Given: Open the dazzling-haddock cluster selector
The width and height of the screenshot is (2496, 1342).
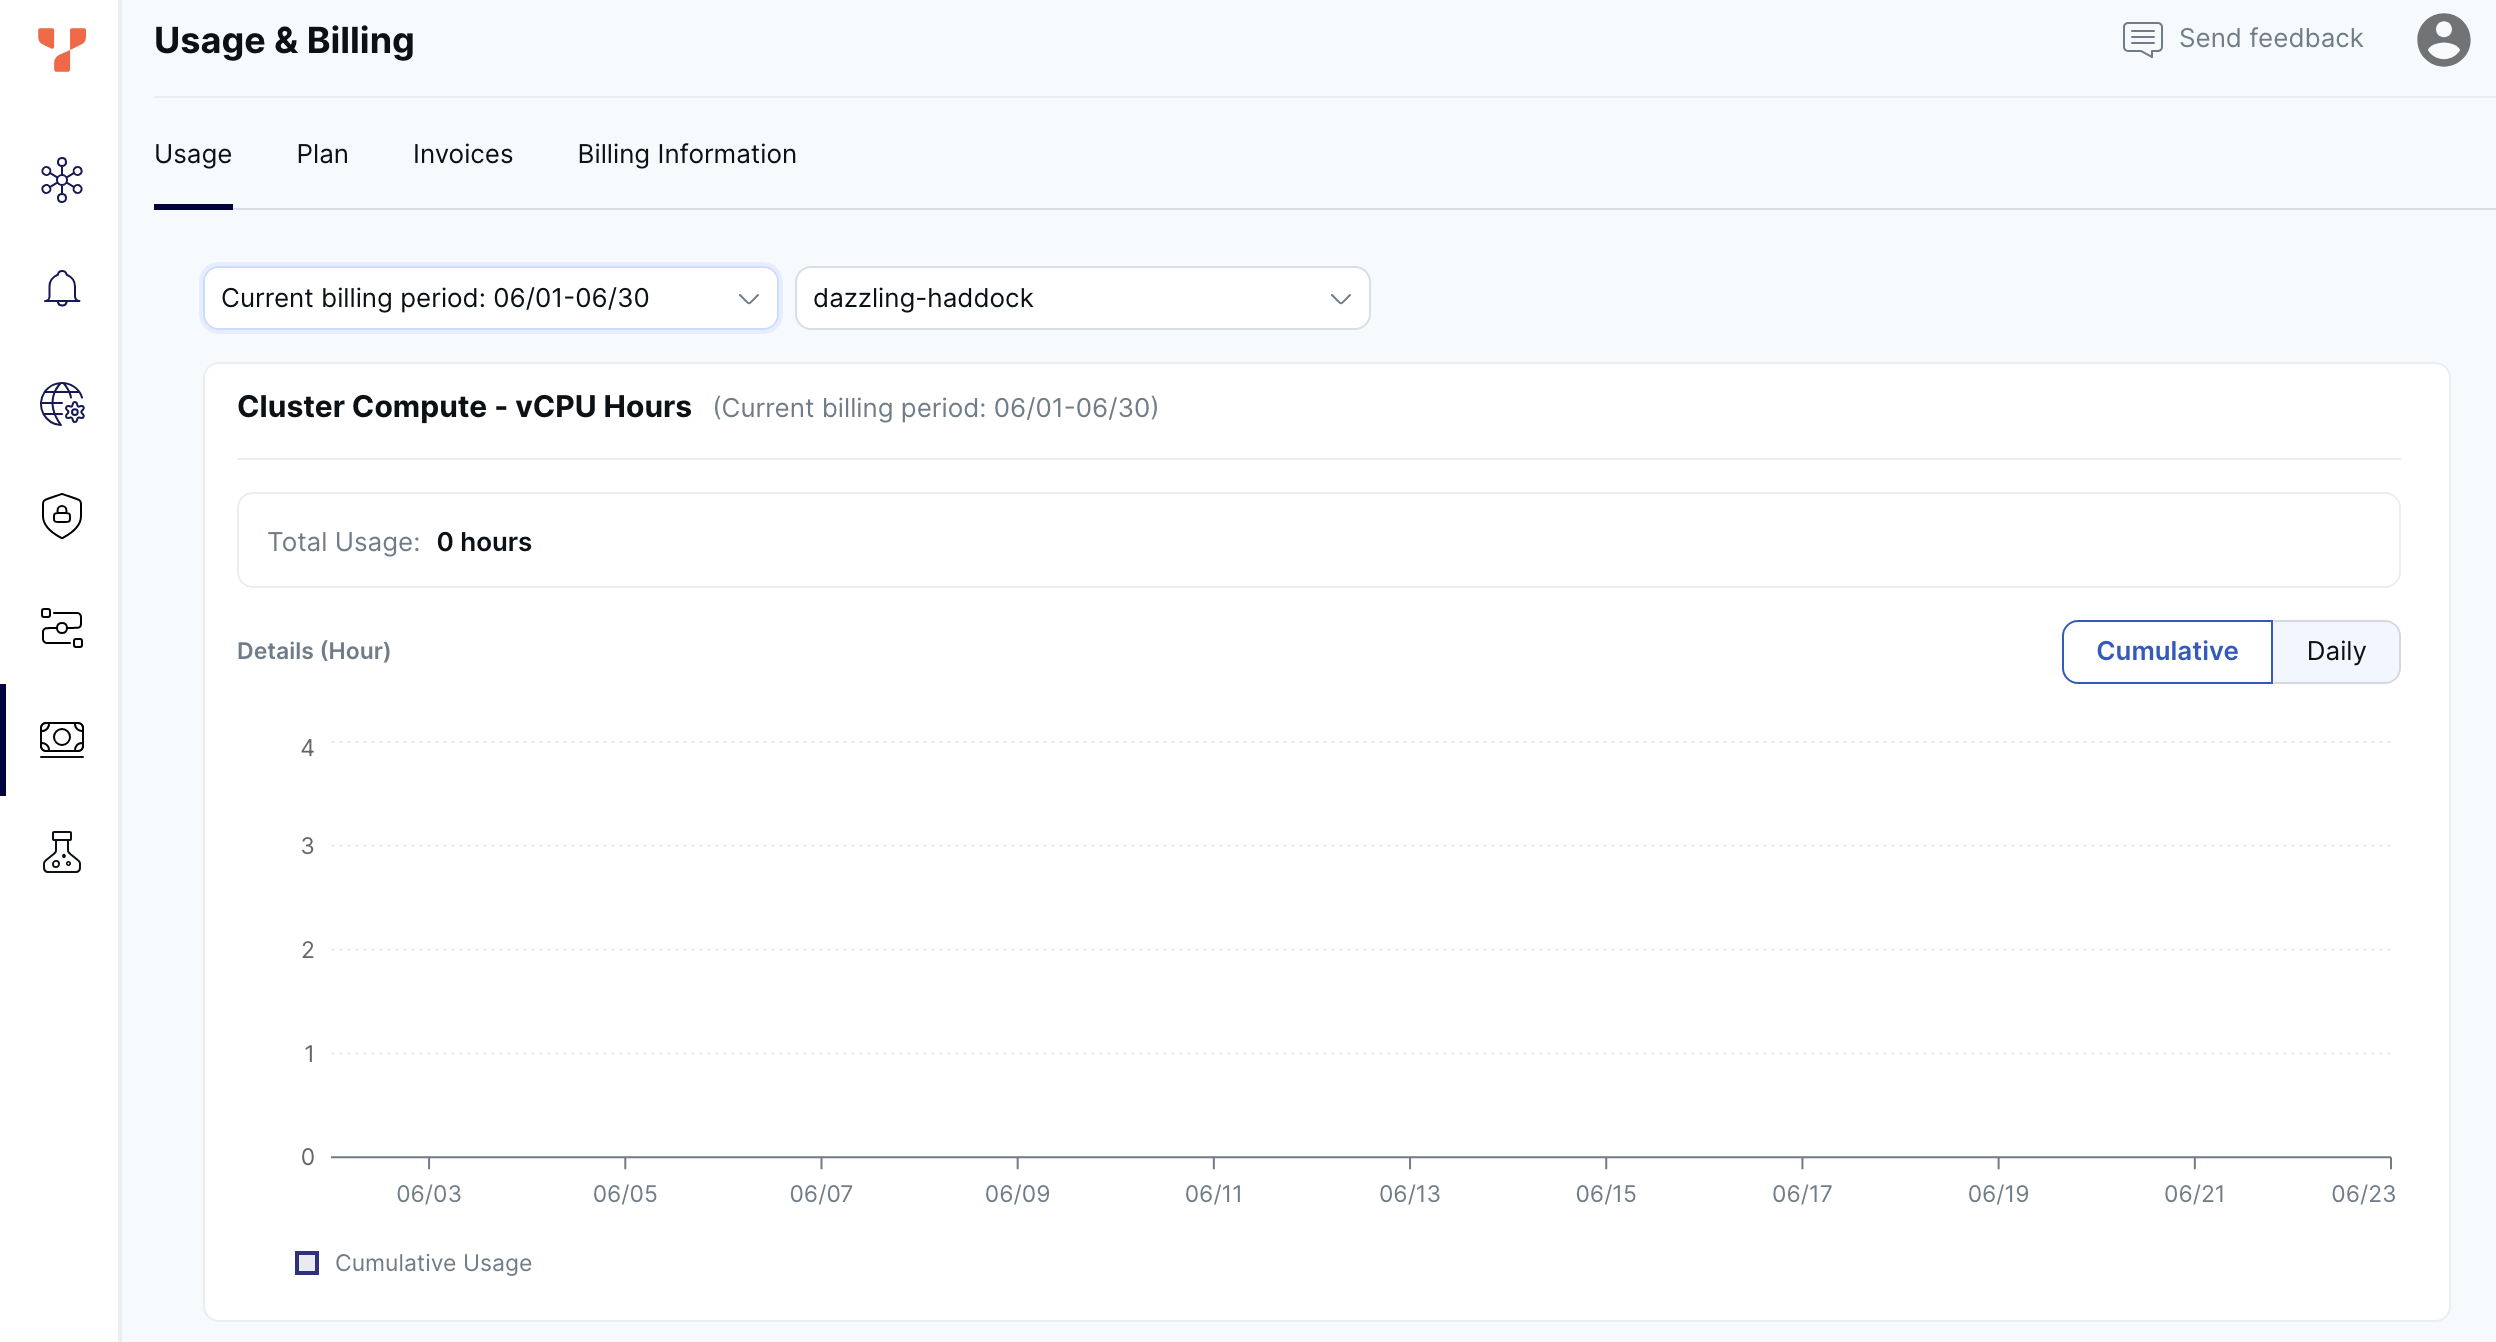Looking at the screenshot, I should [x=1081, y=297].
